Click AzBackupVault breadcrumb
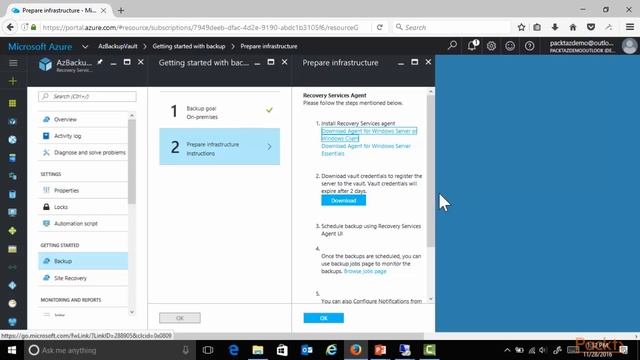The width and height of the screenshot is (640, 360). (118, 46)
